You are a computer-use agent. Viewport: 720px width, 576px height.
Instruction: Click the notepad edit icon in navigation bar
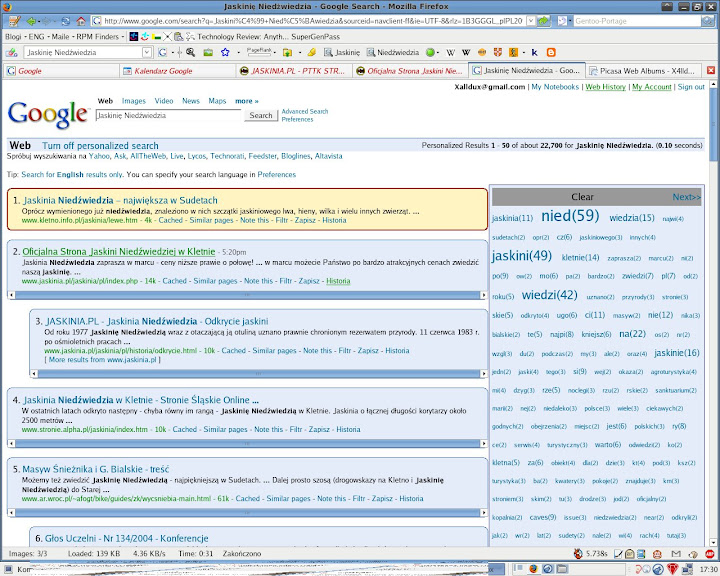coord(14,21)
